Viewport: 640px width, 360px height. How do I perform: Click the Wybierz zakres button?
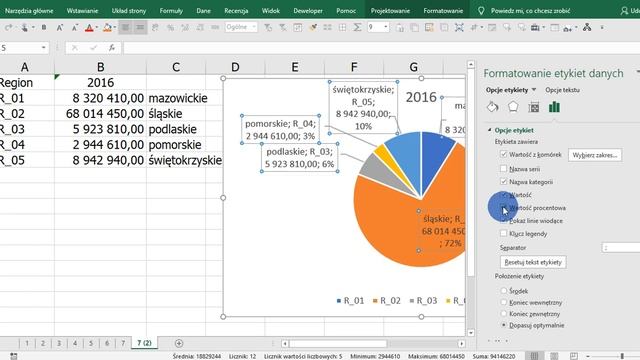point(595,155)
